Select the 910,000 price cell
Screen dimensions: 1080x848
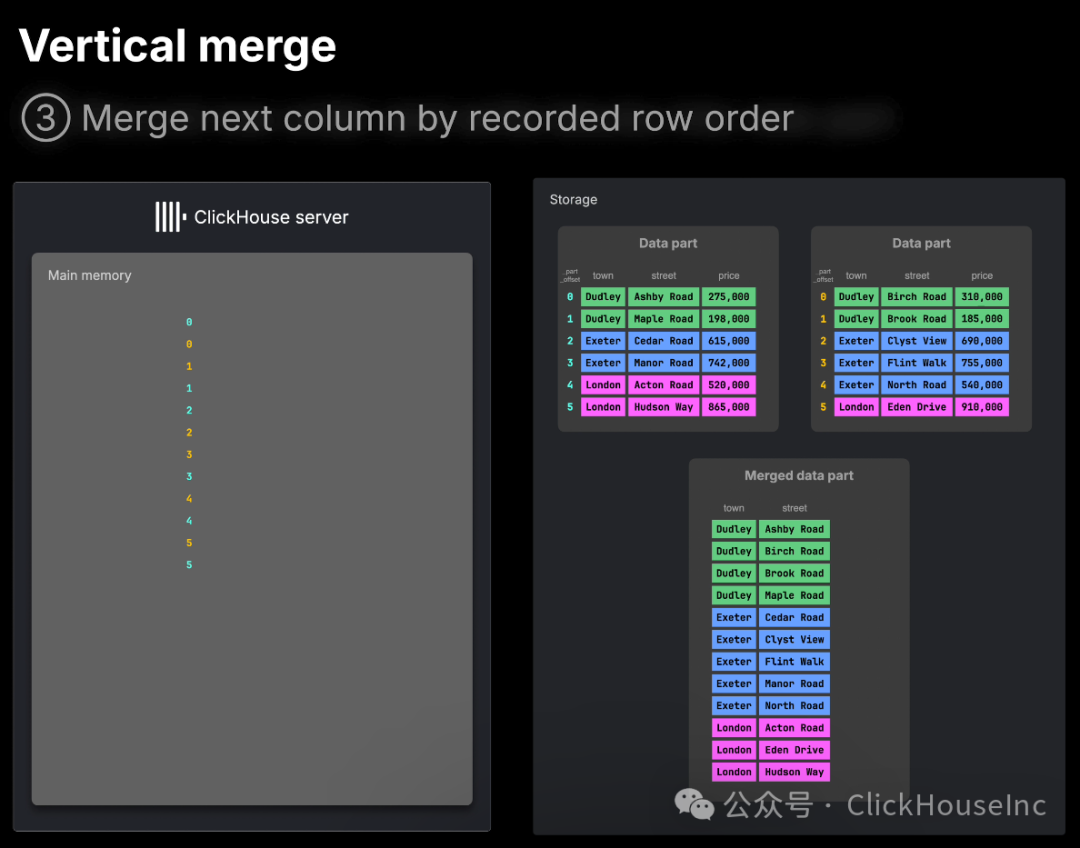(x=982, y=407)
